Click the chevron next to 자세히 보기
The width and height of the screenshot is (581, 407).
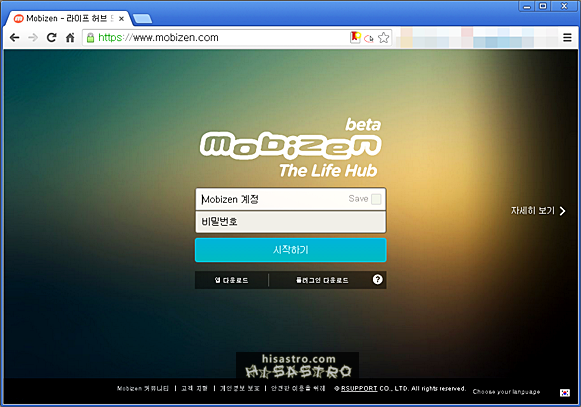tap(562, 211)
